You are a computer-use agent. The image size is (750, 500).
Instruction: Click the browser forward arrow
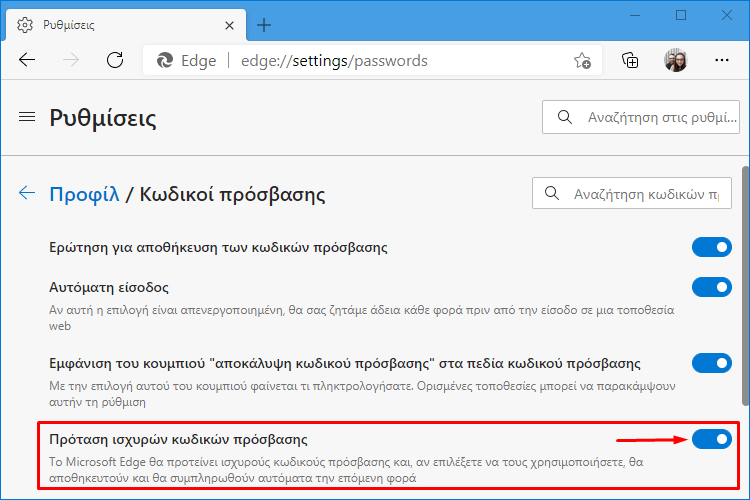coord(71,60)
